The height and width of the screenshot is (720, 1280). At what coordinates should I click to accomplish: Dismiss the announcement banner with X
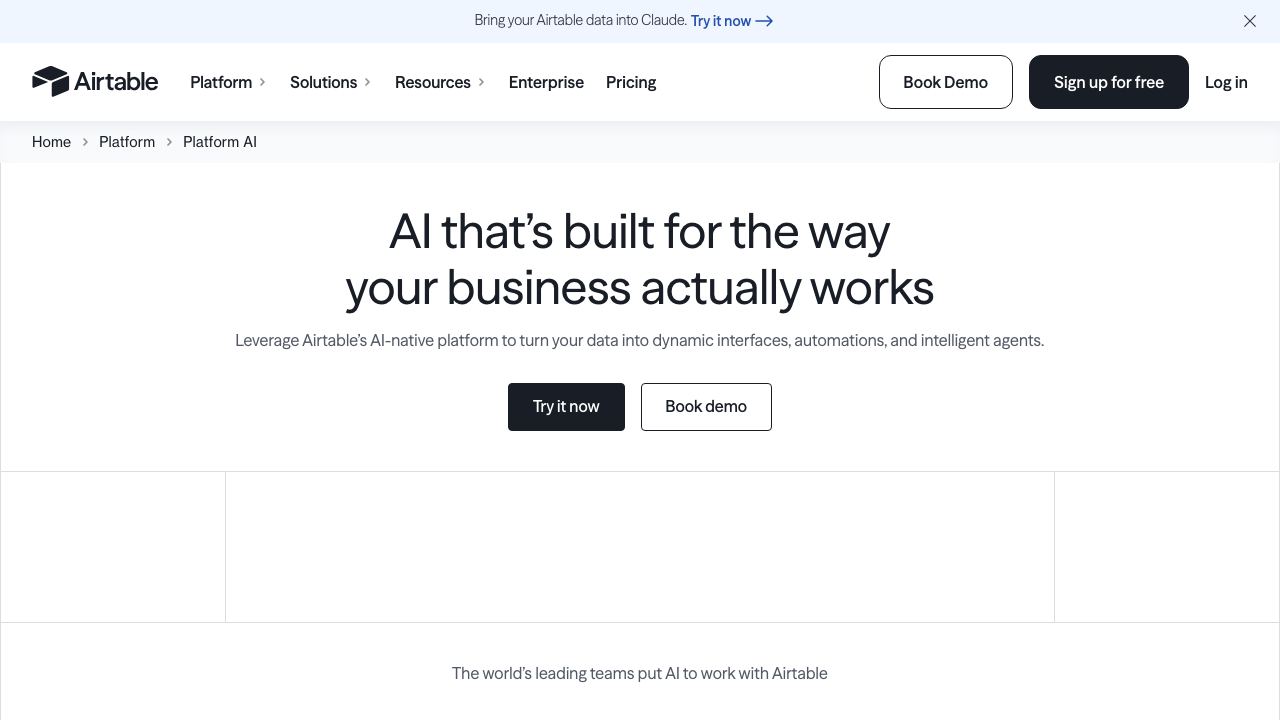coord(1250,21)
